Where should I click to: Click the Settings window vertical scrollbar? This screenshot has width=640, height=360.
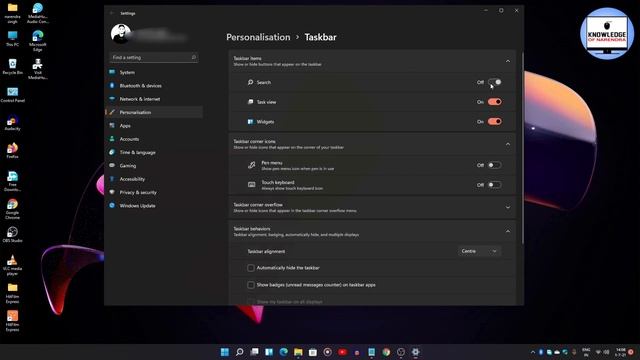click(x=522, y=149)
